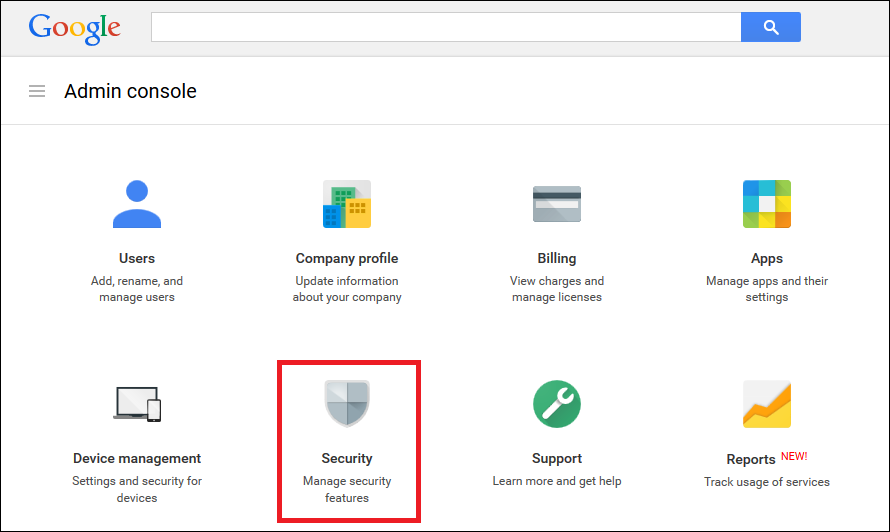Click the colorful Apps grid icon
The height and width of the screenshot is (532, 890).
pyautogui.click(x=767, y=204)
